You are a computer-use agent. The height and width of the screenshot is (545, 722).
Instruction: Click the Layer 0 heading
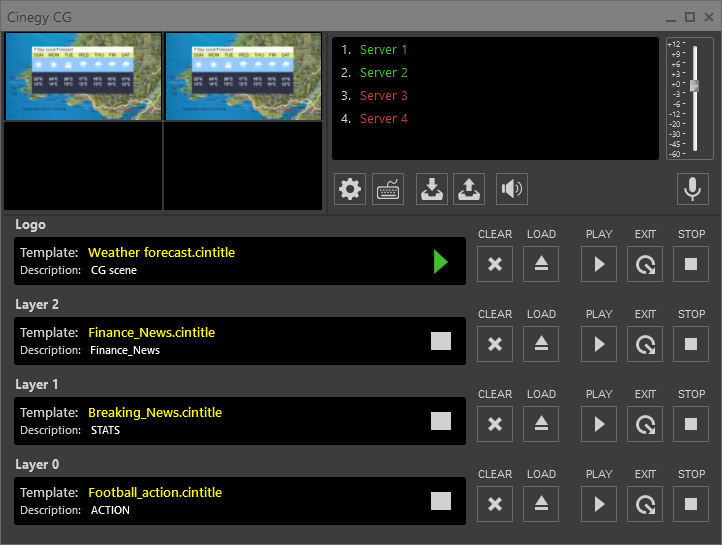pyautogui.click(x=37, y=465)
